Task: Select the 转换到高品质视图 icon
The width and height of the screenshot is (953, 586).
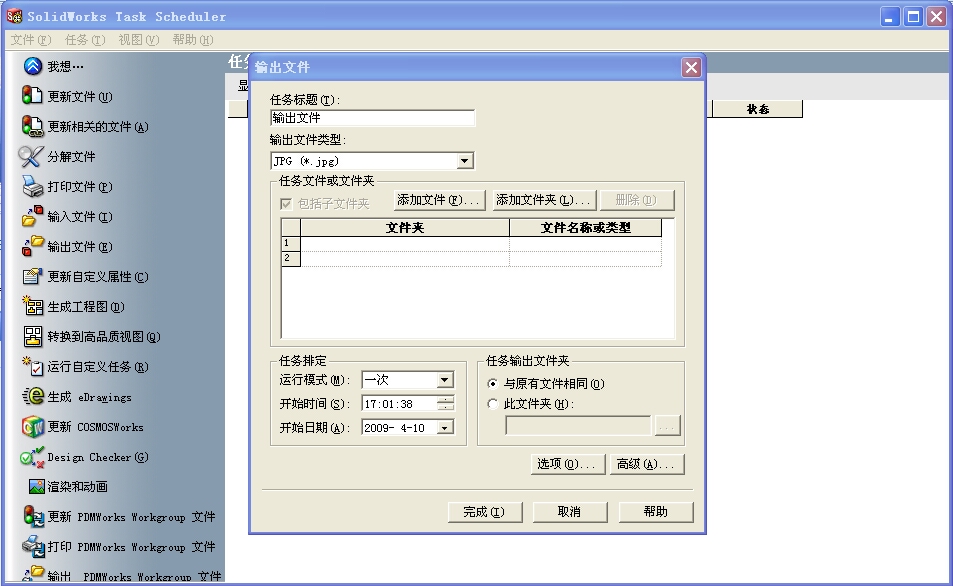Action: (33, 336)
